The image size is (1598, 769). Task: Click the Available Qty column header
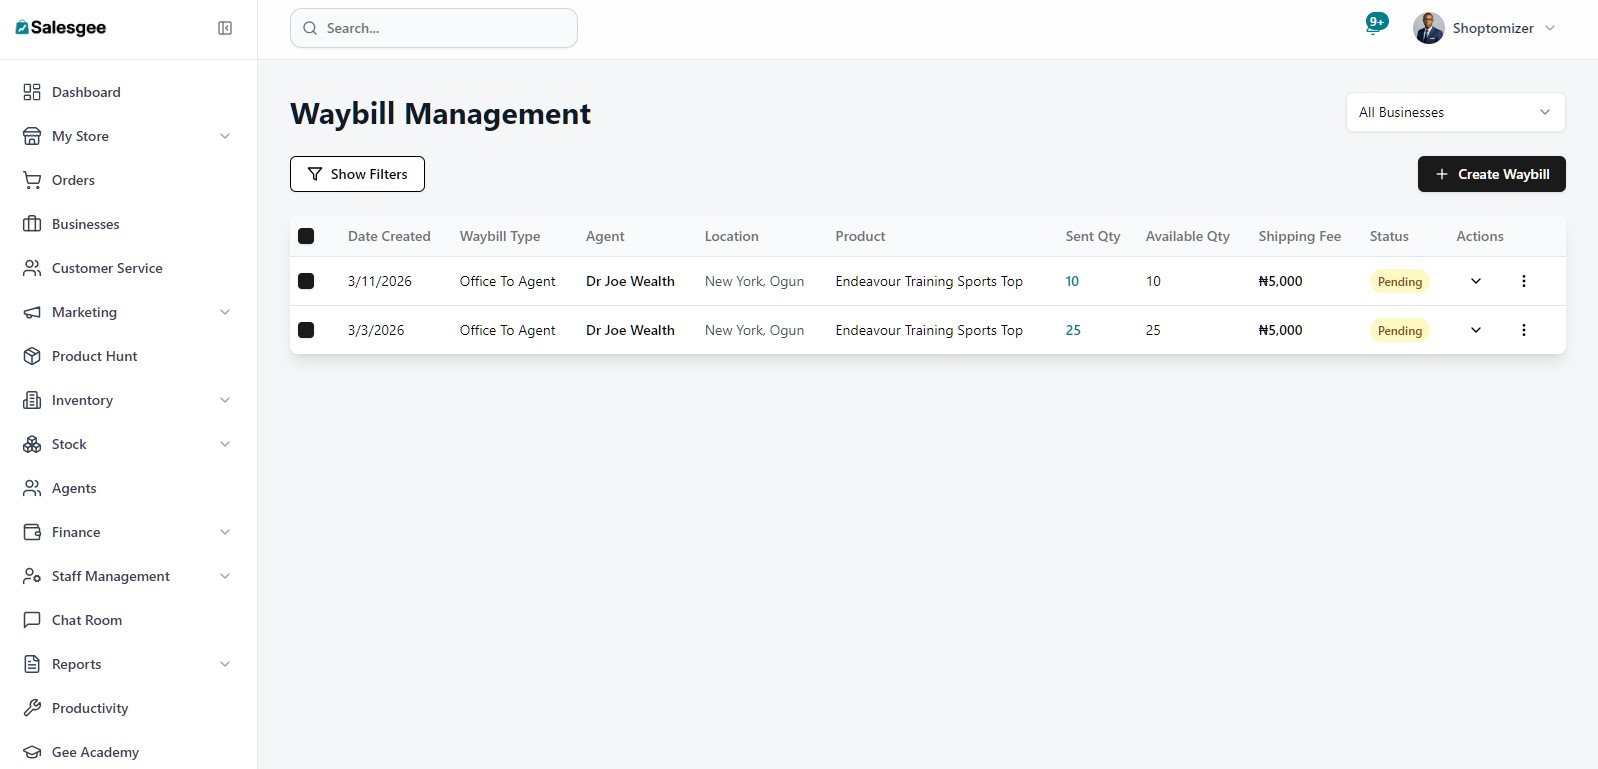point(1188,236)
